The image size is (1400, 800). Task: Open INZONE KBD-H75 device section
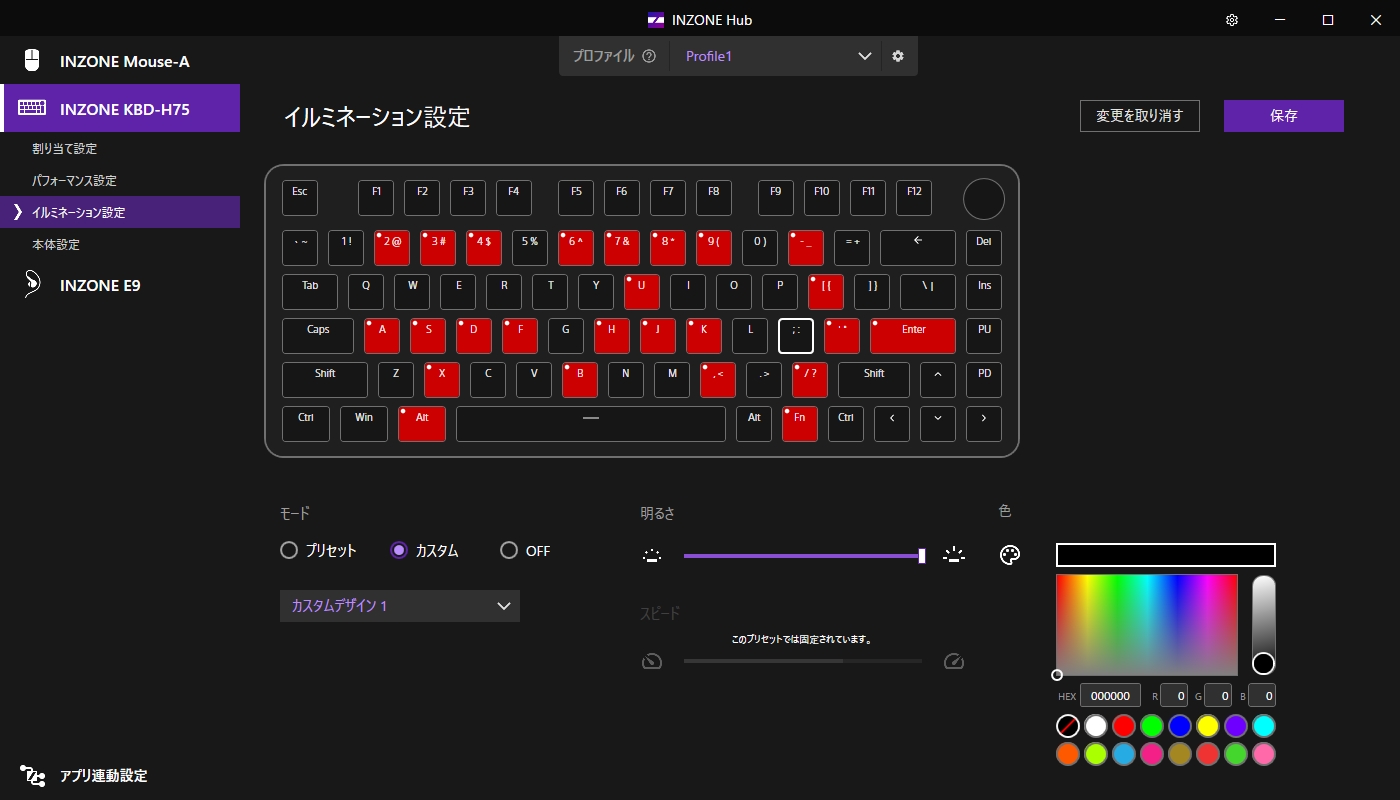[120, 108]
